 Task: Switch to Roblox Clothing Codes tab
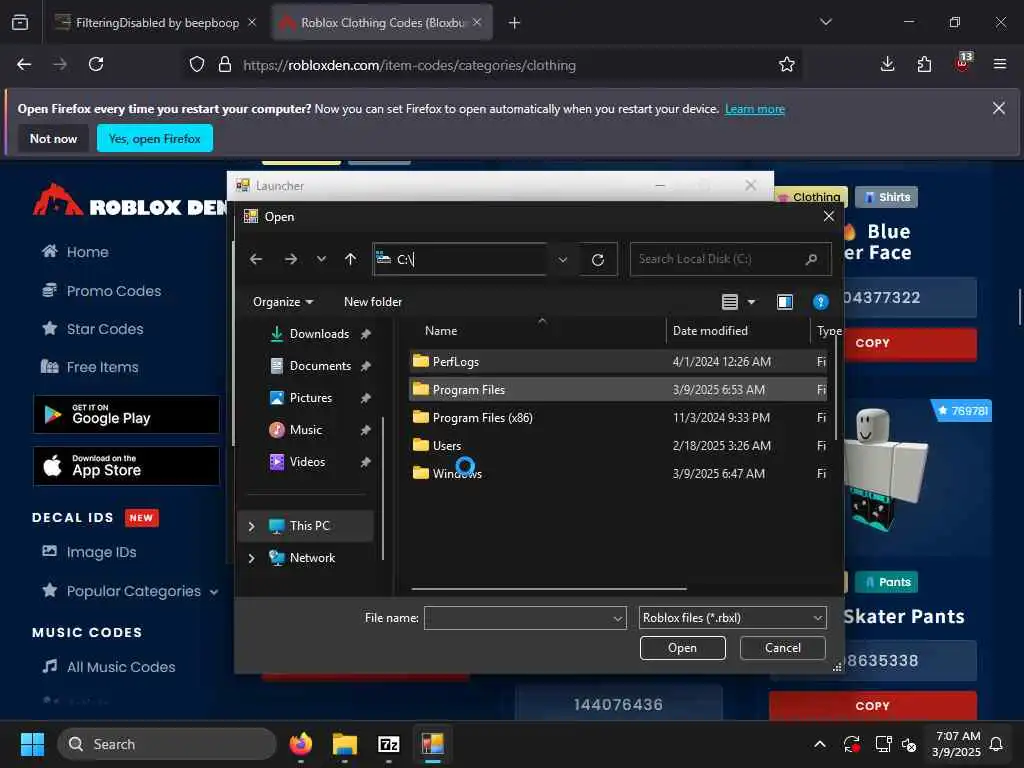(x=383, y=23)
